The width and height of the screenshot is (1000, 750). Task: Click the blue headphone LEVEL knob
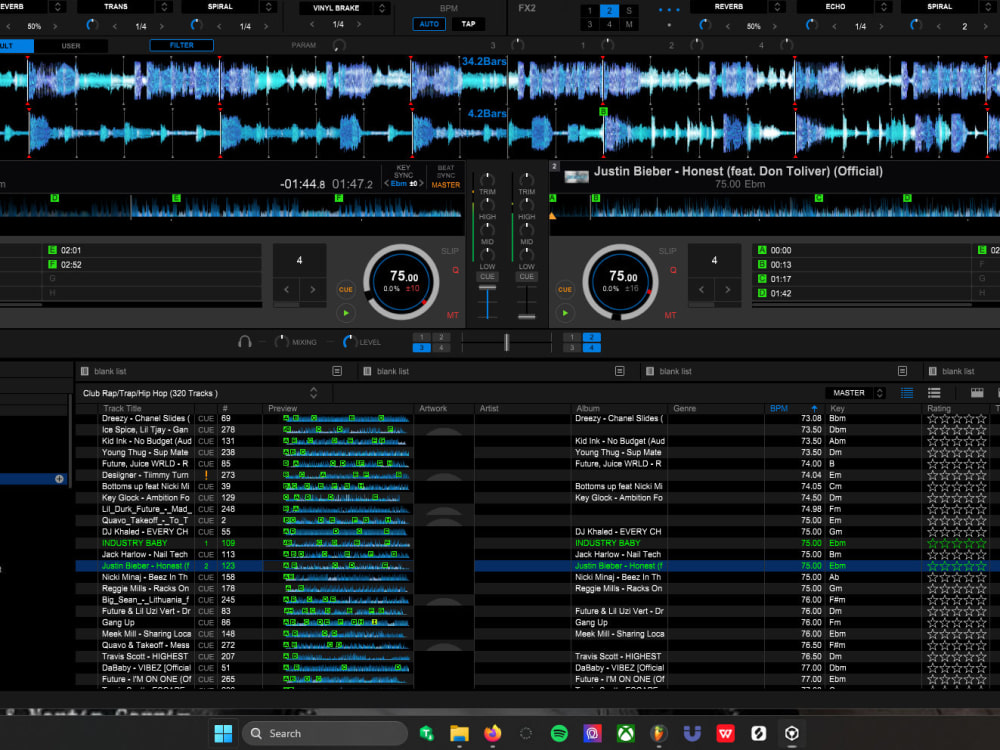(349, 342)
